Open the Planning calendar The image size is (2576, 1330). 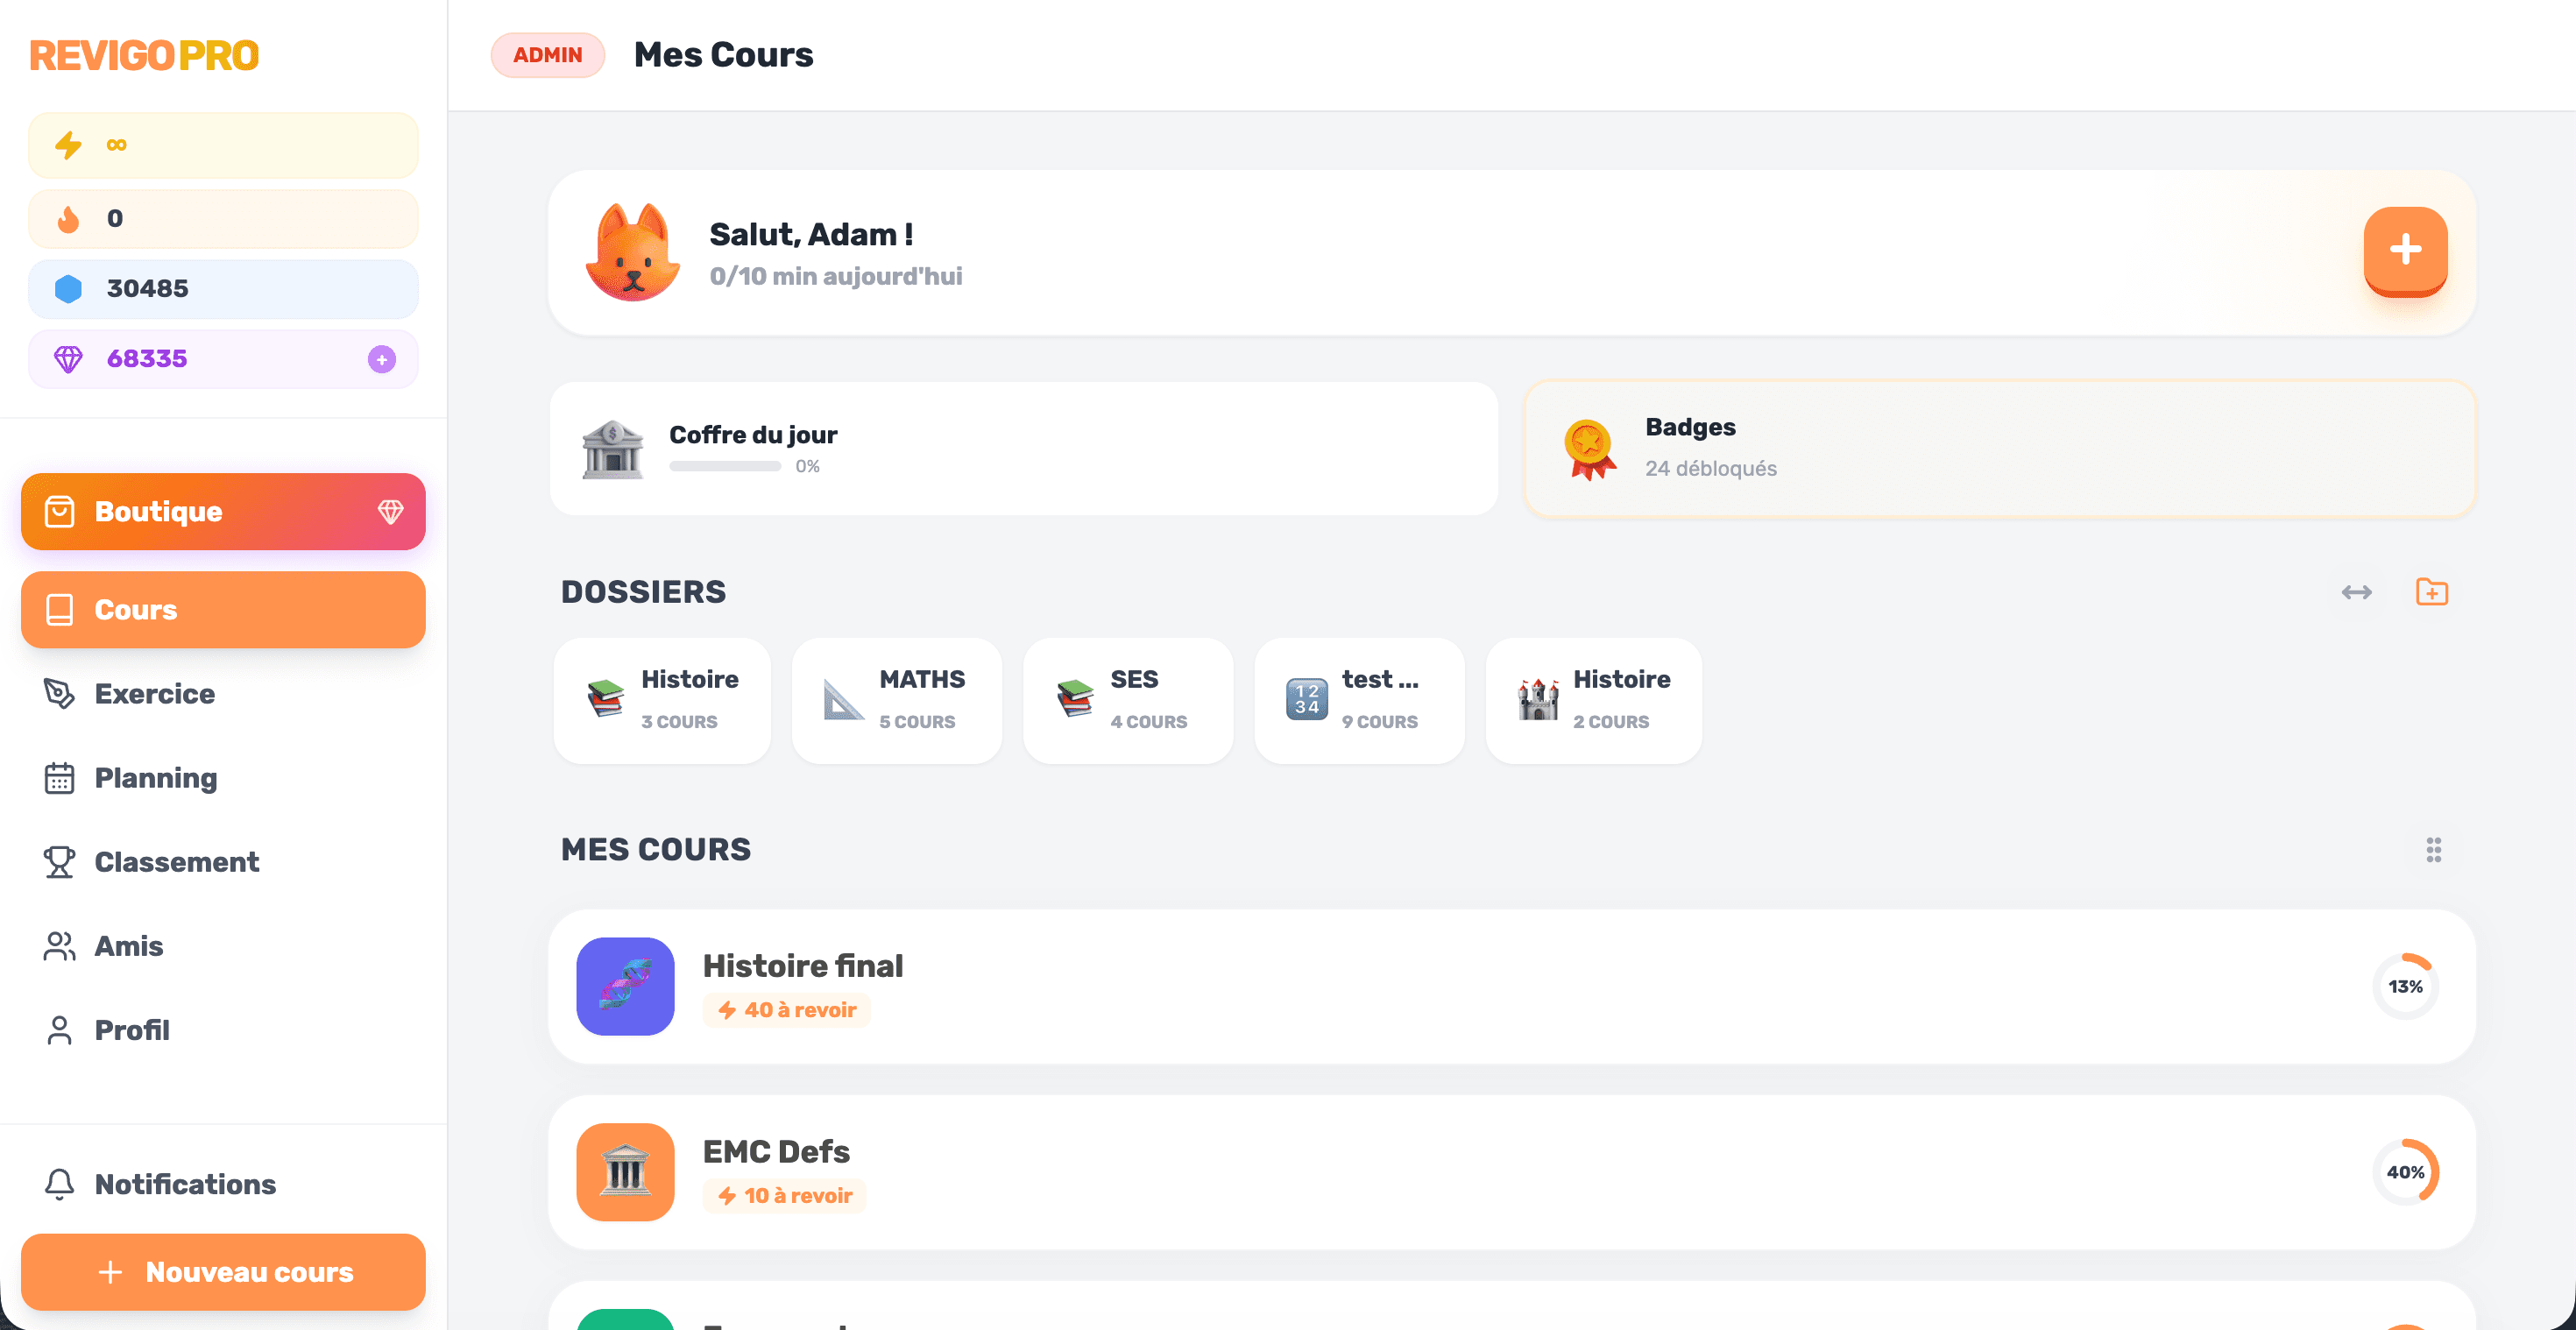pyautogui.click(x=223, y=778)
